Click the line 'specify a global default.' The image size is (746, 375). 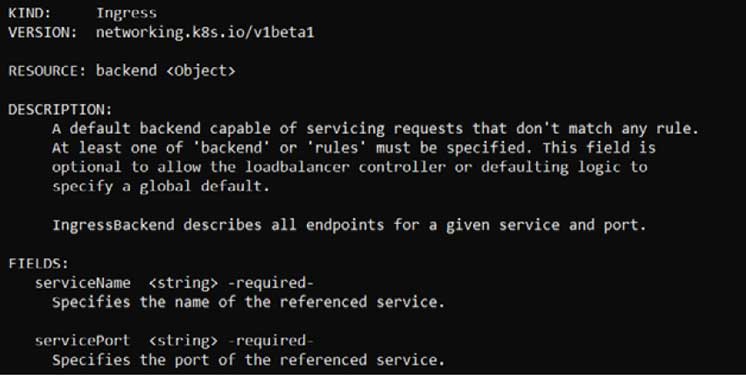161,186
